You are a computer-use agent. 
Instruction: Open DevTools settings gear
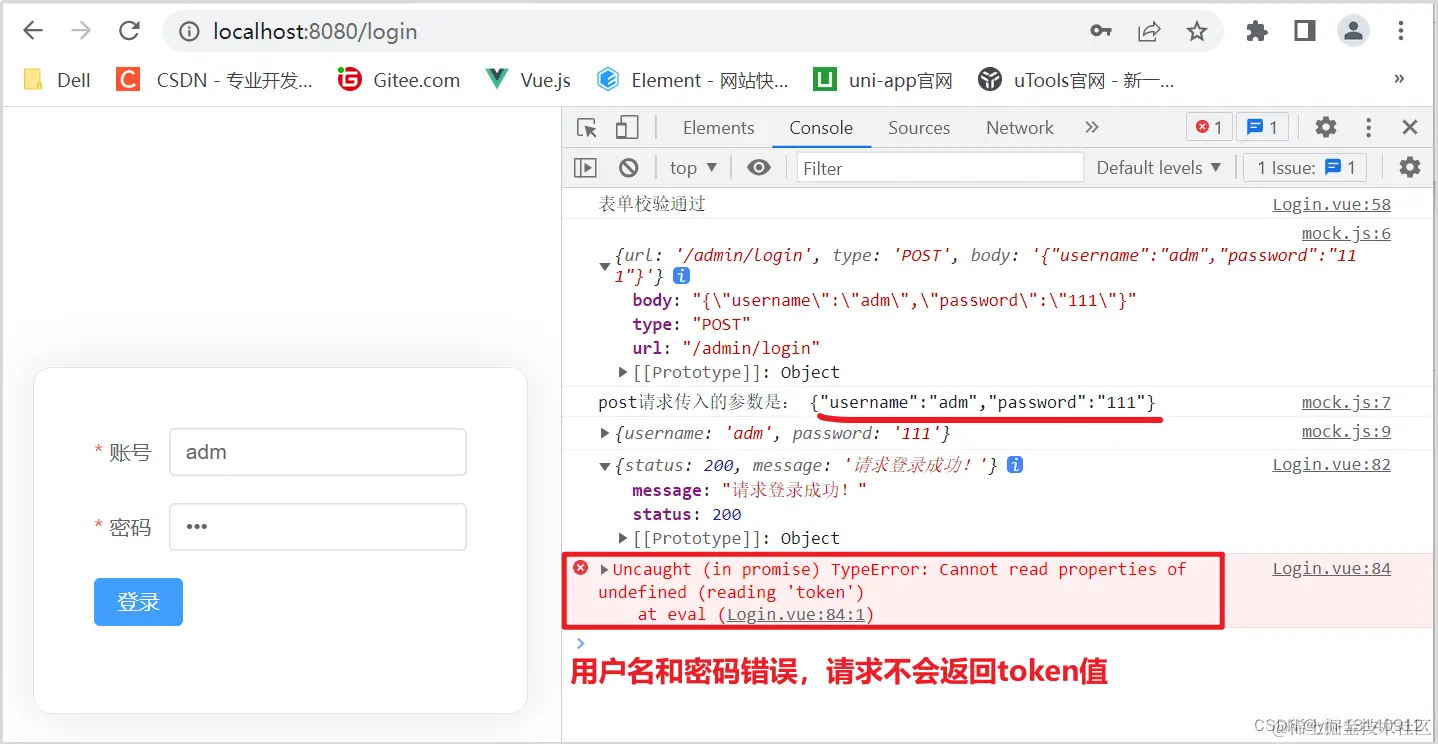[x=1325, y=127]
